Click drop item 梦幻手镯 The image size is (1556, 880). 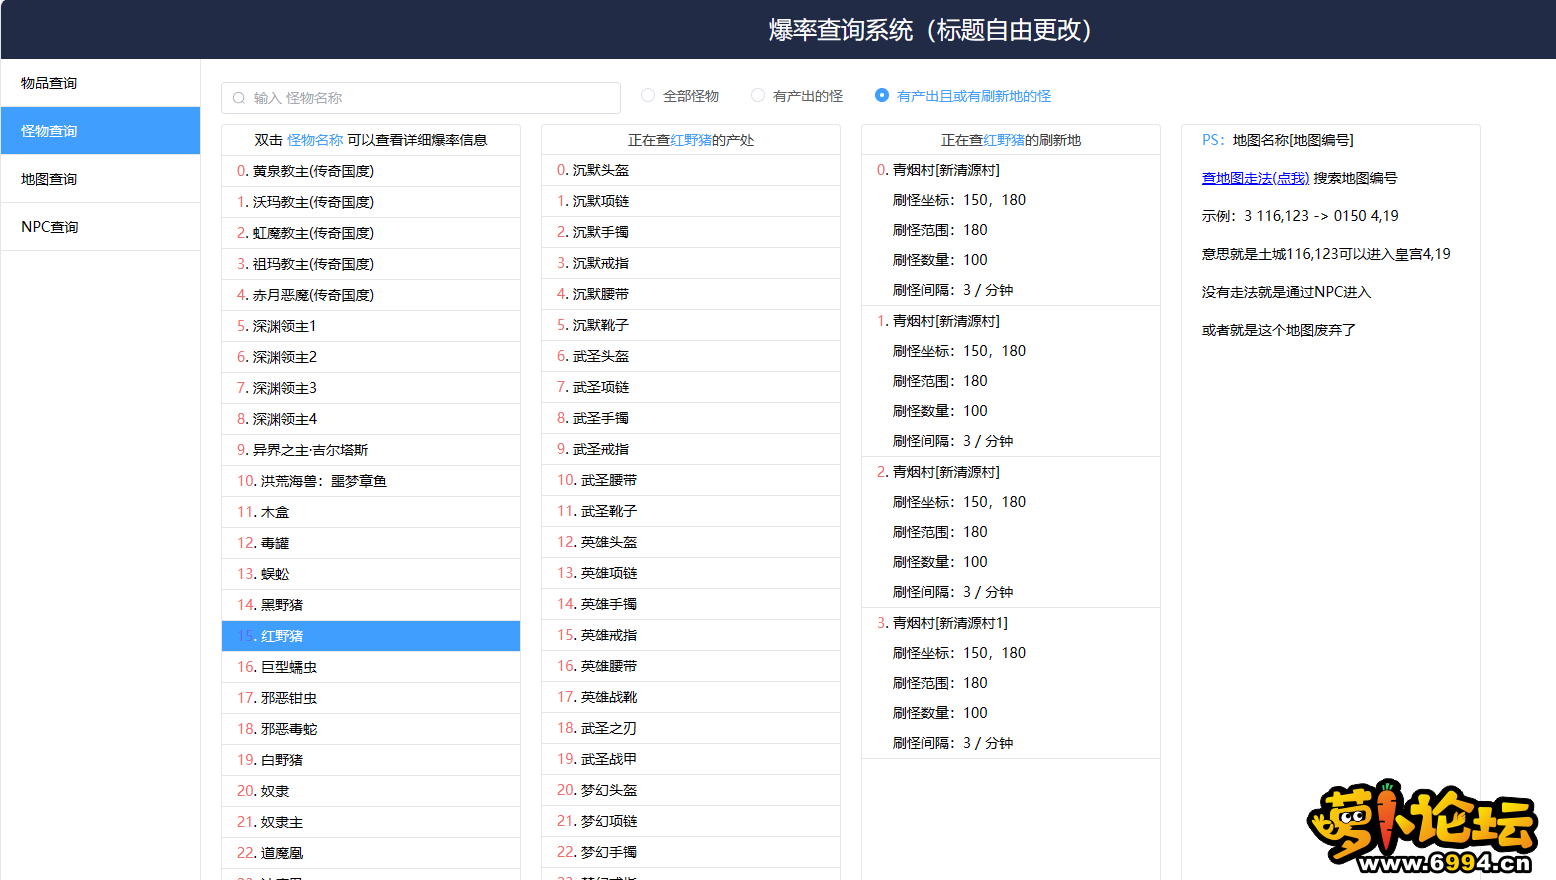click(x=691, y=852)
